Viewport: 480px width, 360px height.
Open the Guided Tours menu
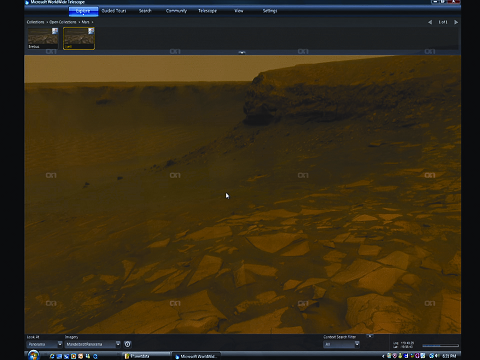[x=114, y=11]
